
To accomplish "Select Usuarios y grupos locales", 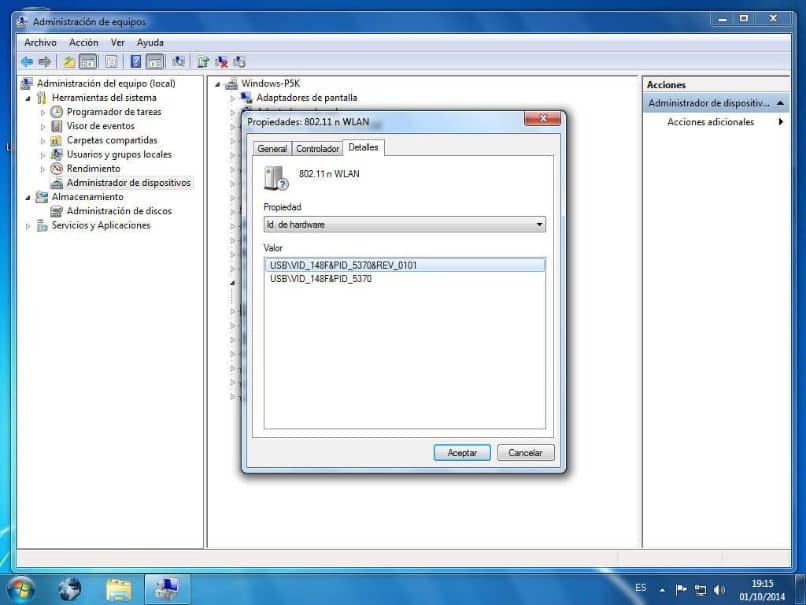I will (119, 154).
